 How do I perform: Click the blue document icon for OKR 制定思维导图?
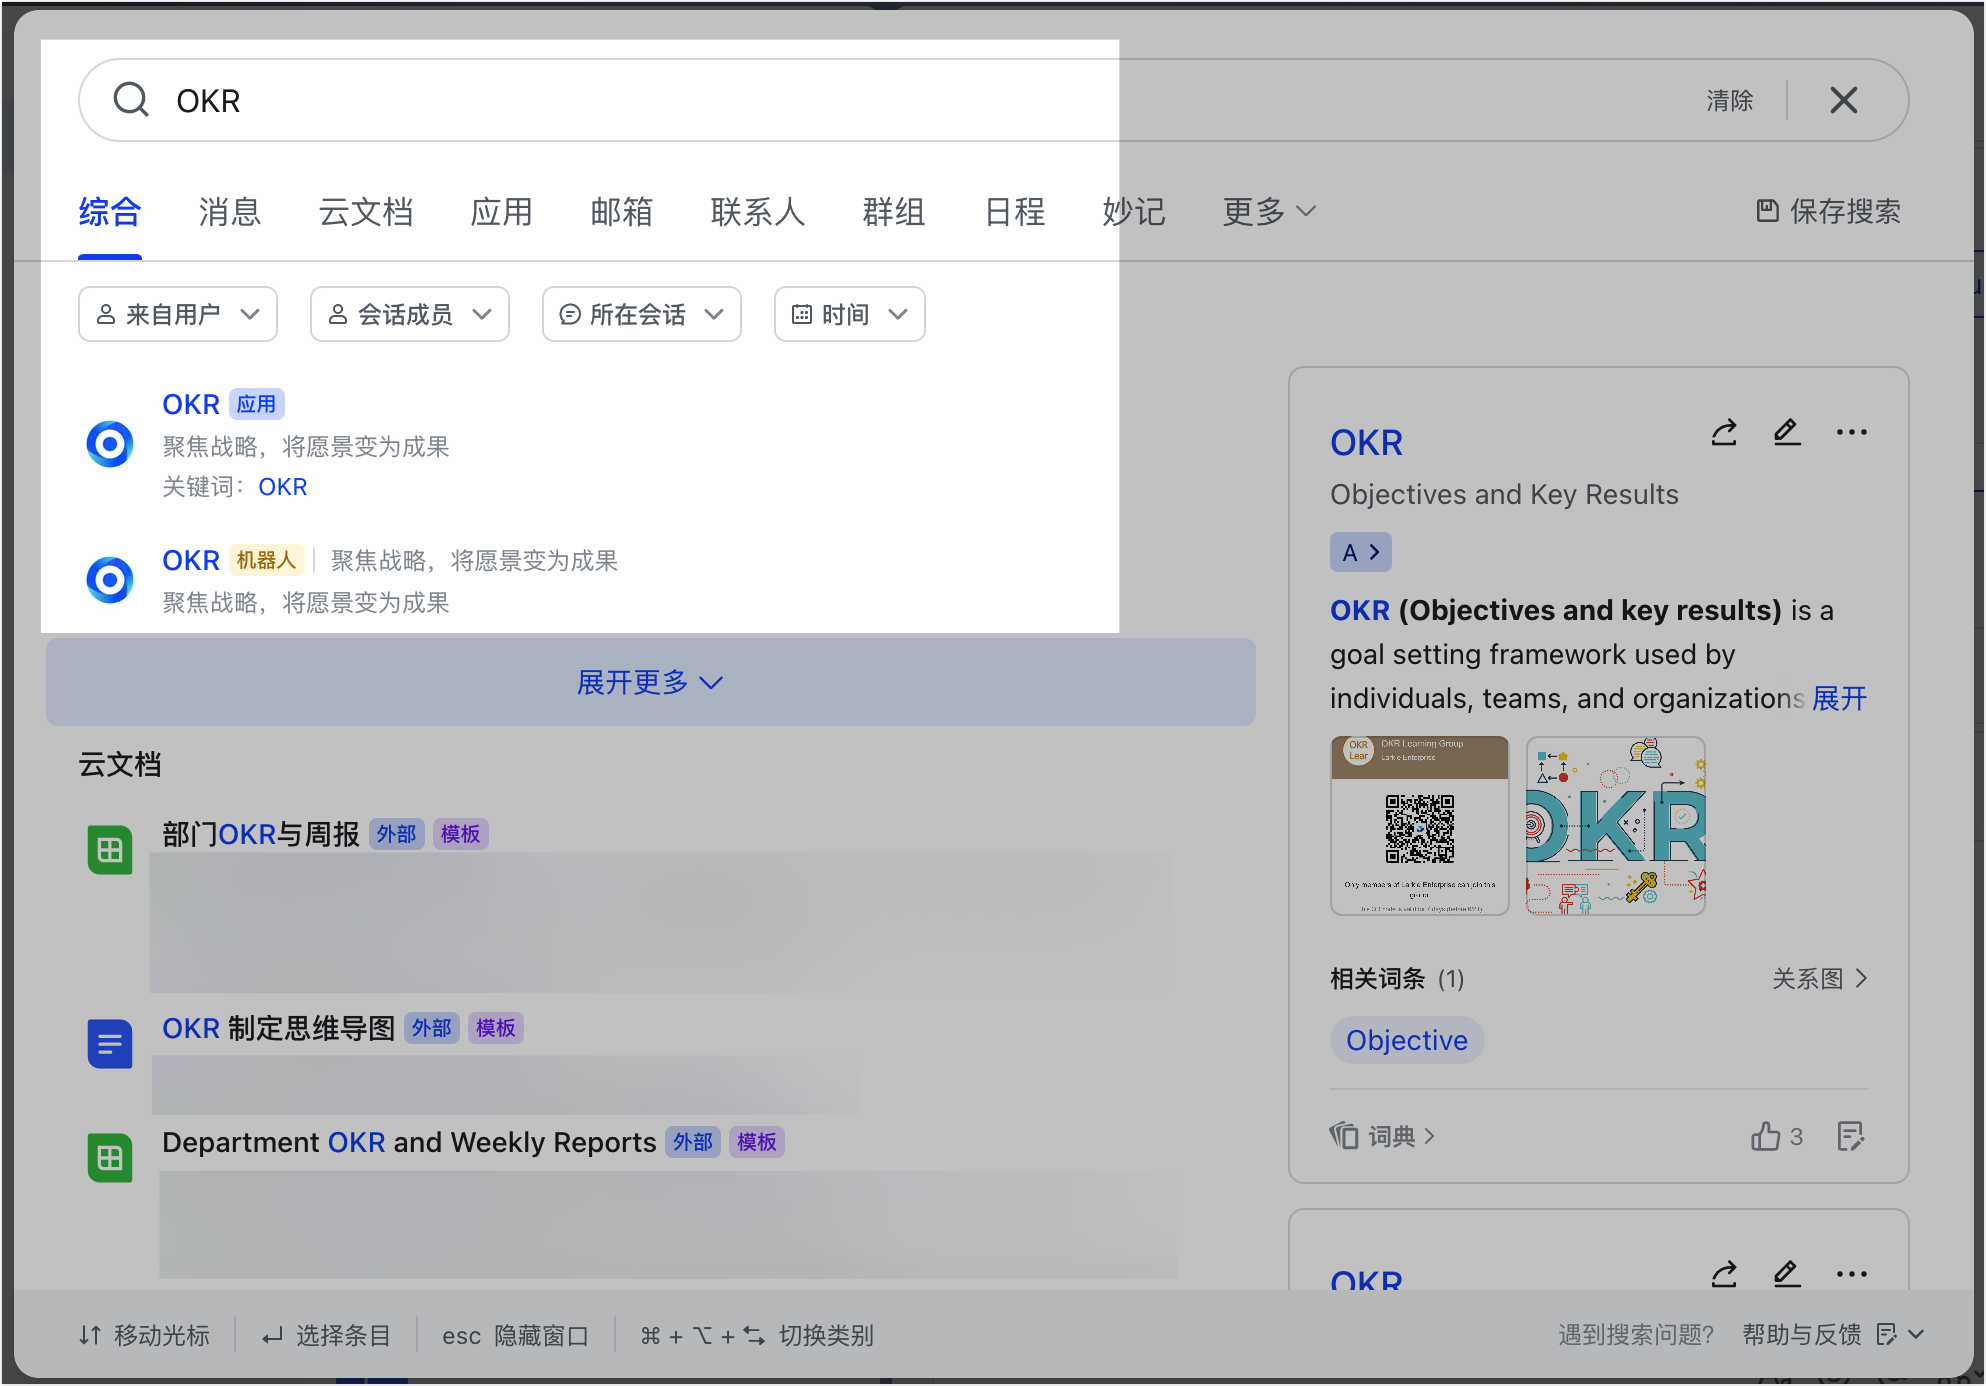point(109,1043)
